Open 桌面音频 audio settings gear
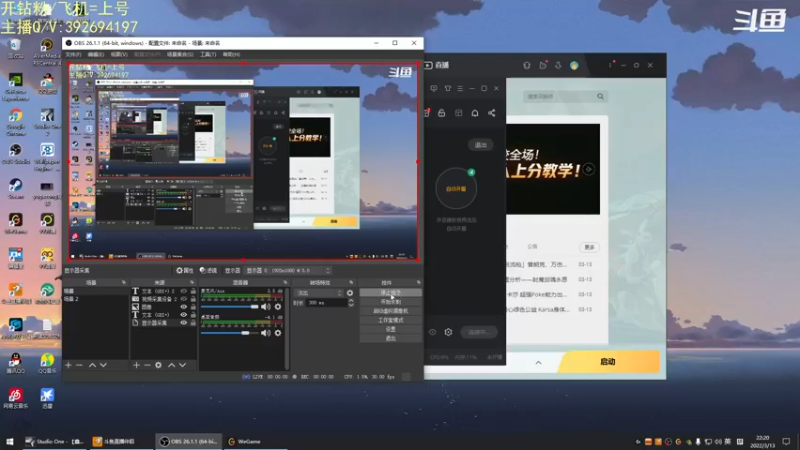Screen dimensions: 800x450 point(278,333)
